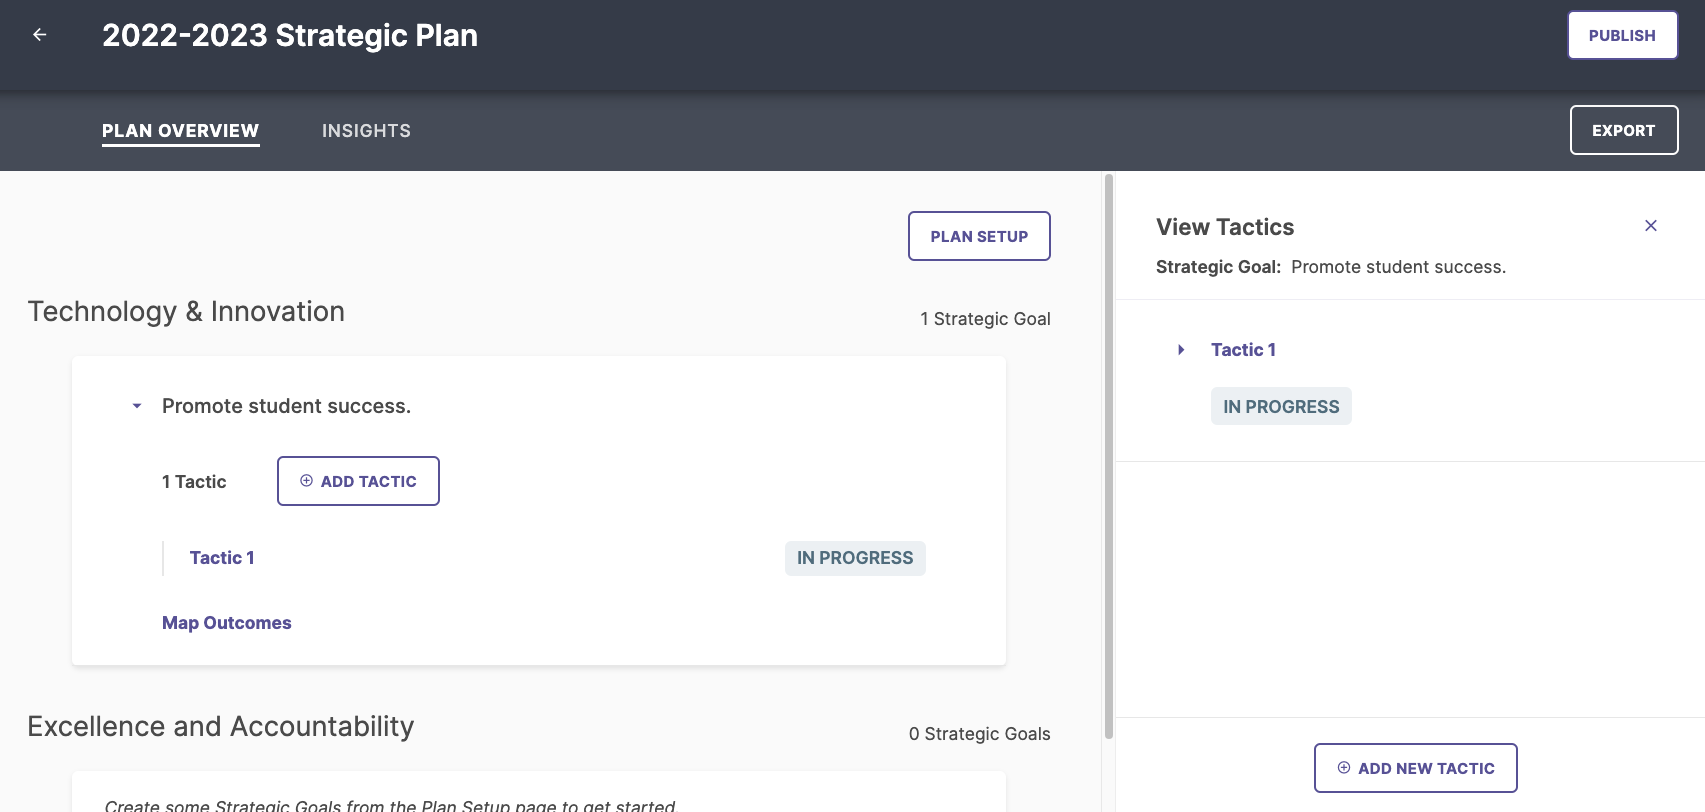1705x812 pixels.
Task: Click the View Tactics heading
Action: [x=1225, y=227]
